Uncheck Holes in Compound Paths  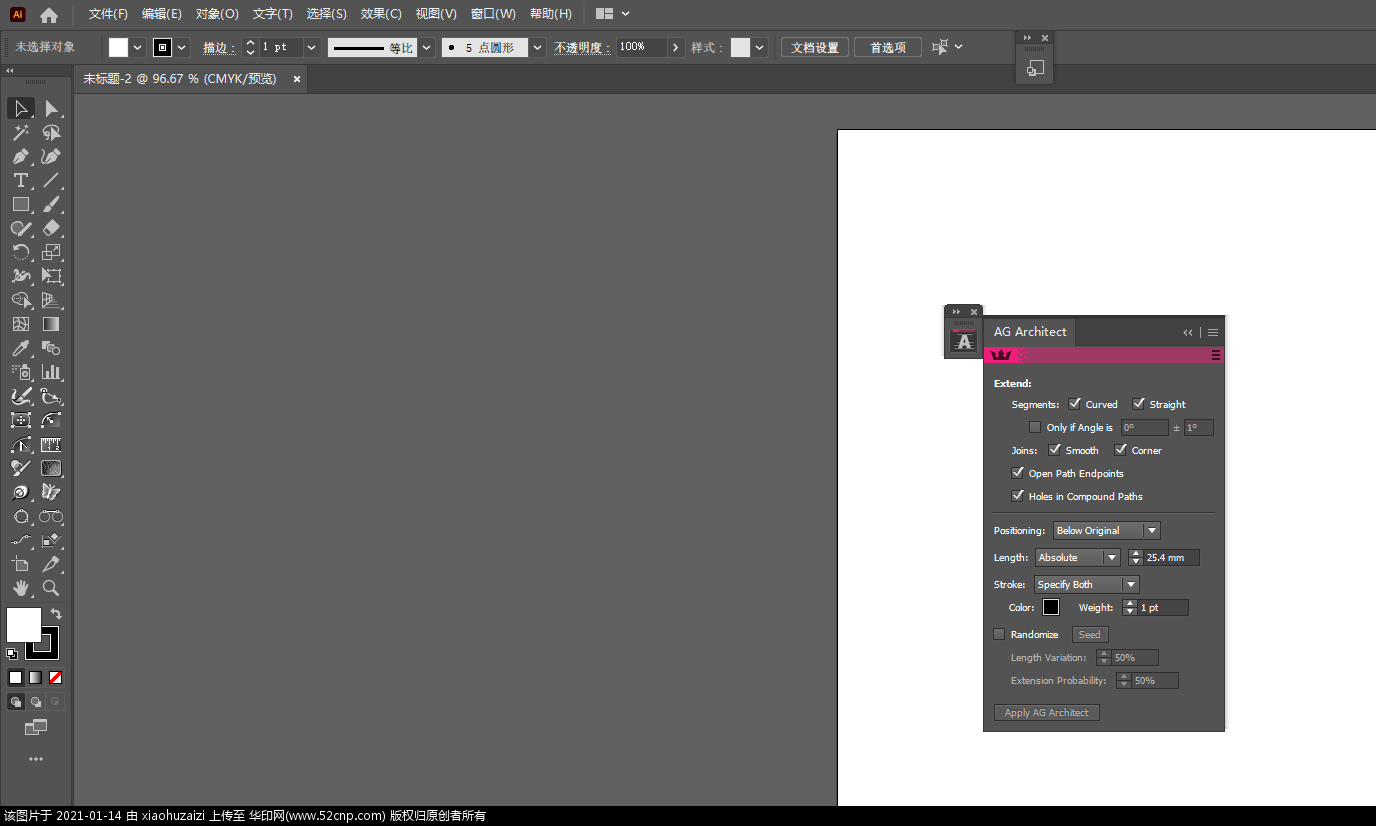click(x=1018, y=496)
